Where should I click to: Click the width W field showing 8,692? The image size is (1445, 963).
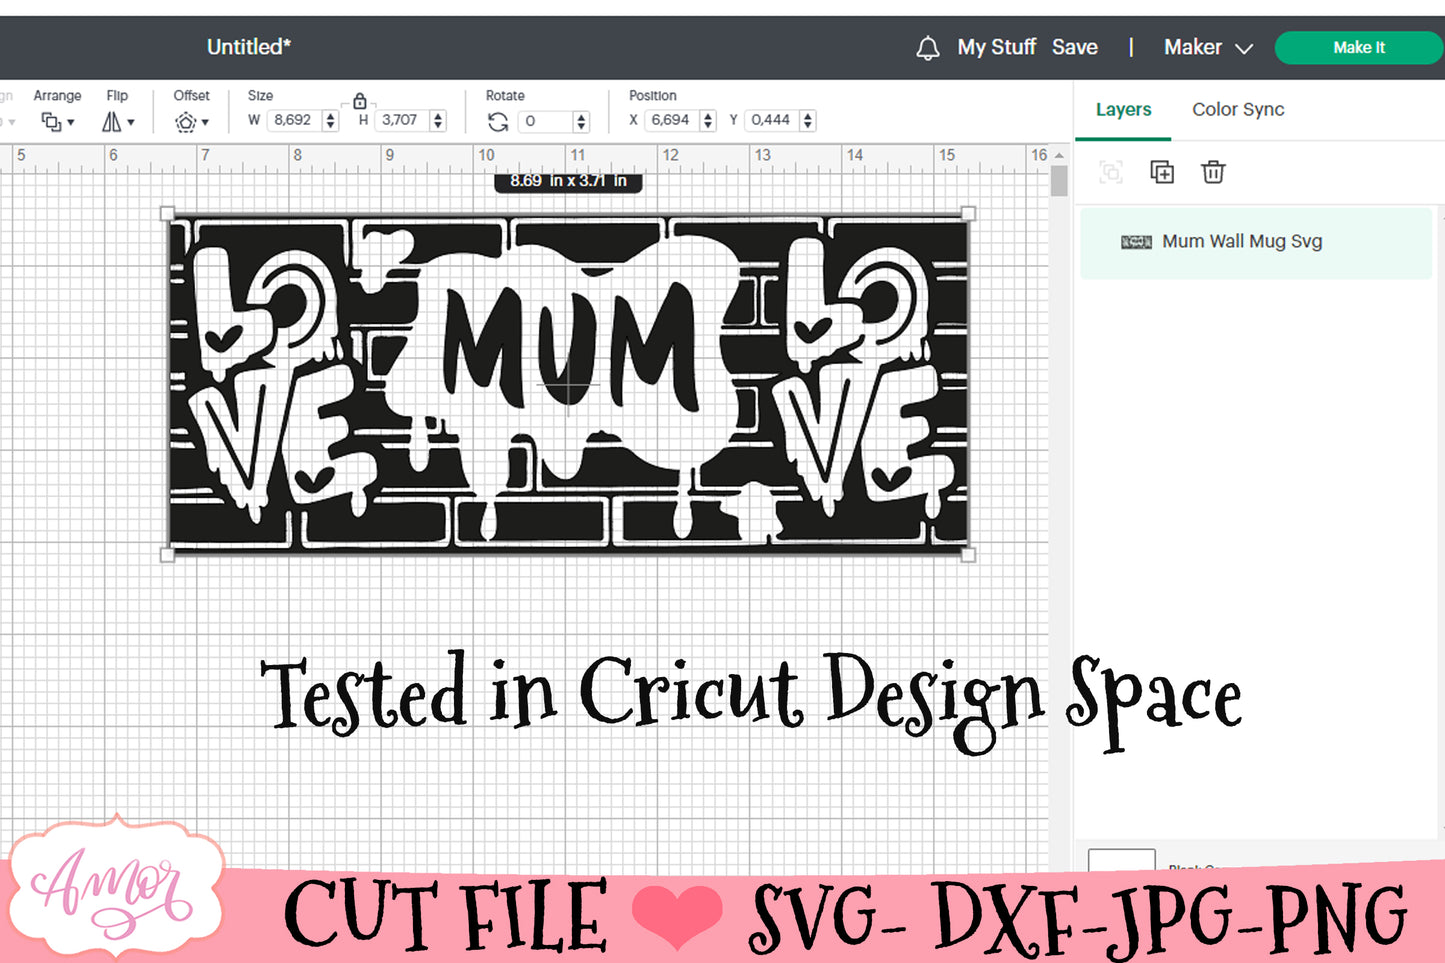point(294,120)
